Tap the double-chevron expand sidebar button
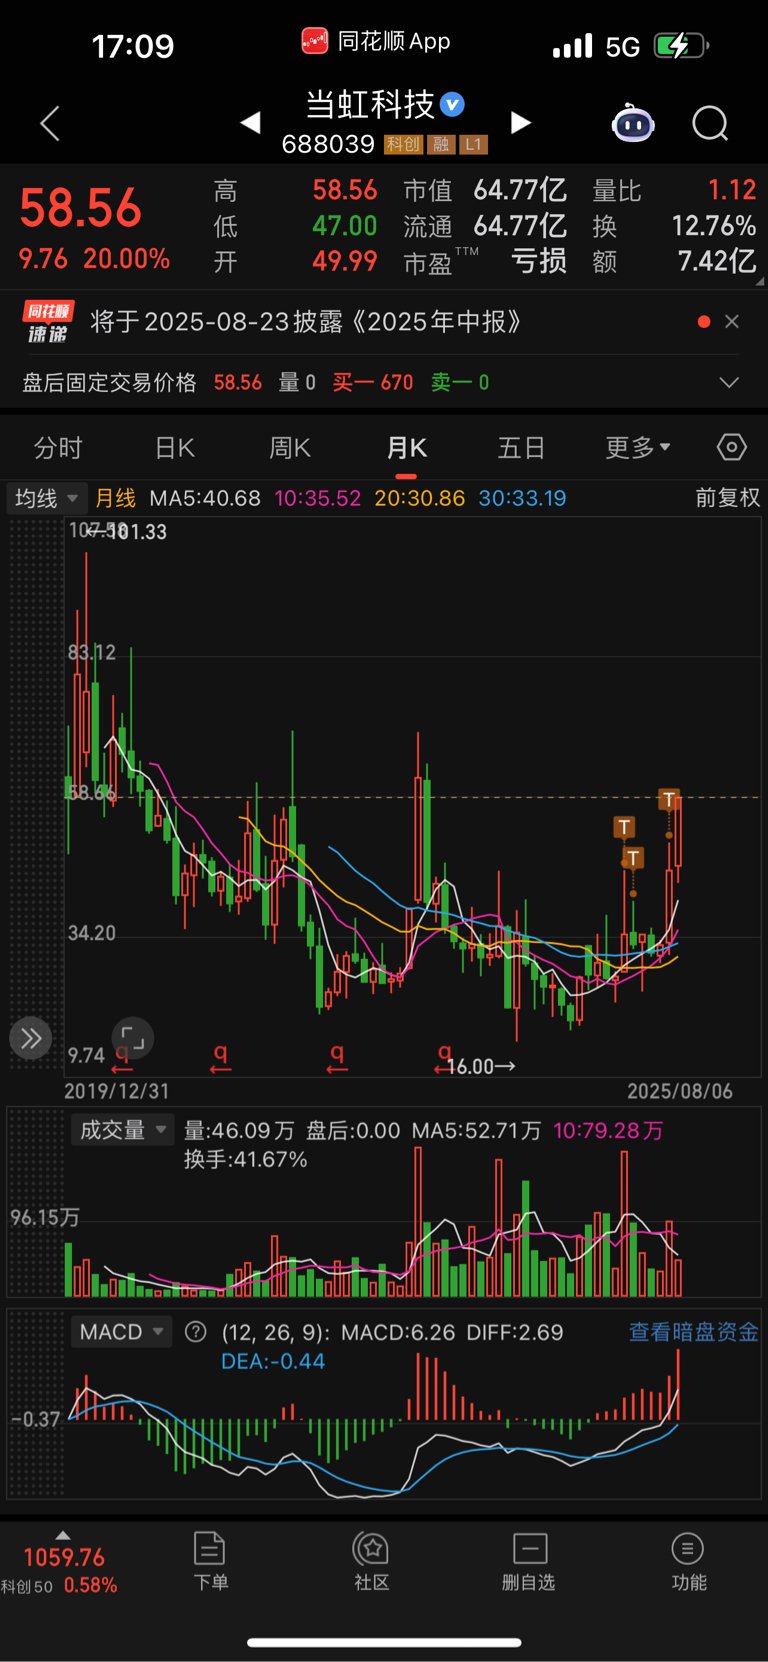 click(31, 1038)
